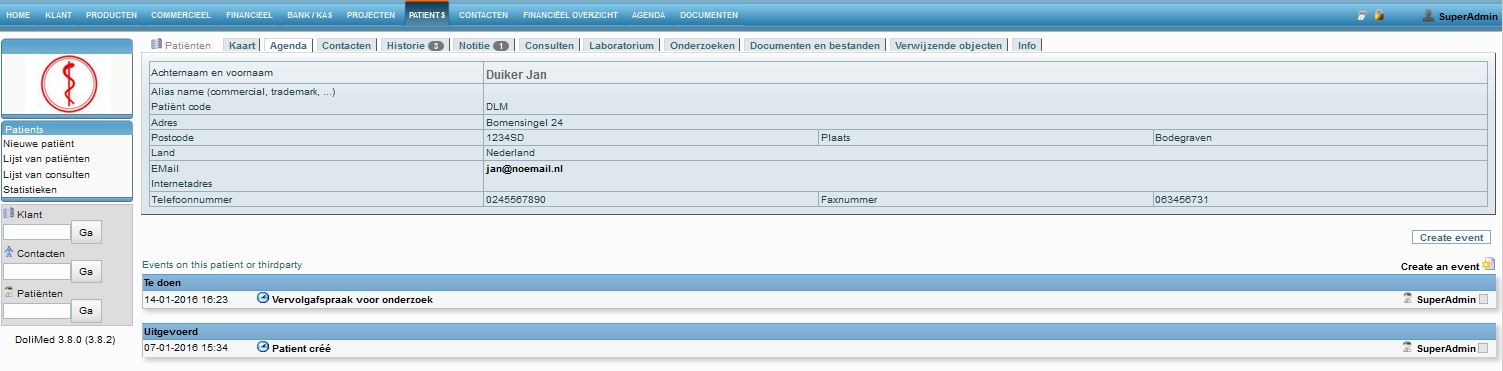Open the CONTACTEN menu

coord(484,15)
